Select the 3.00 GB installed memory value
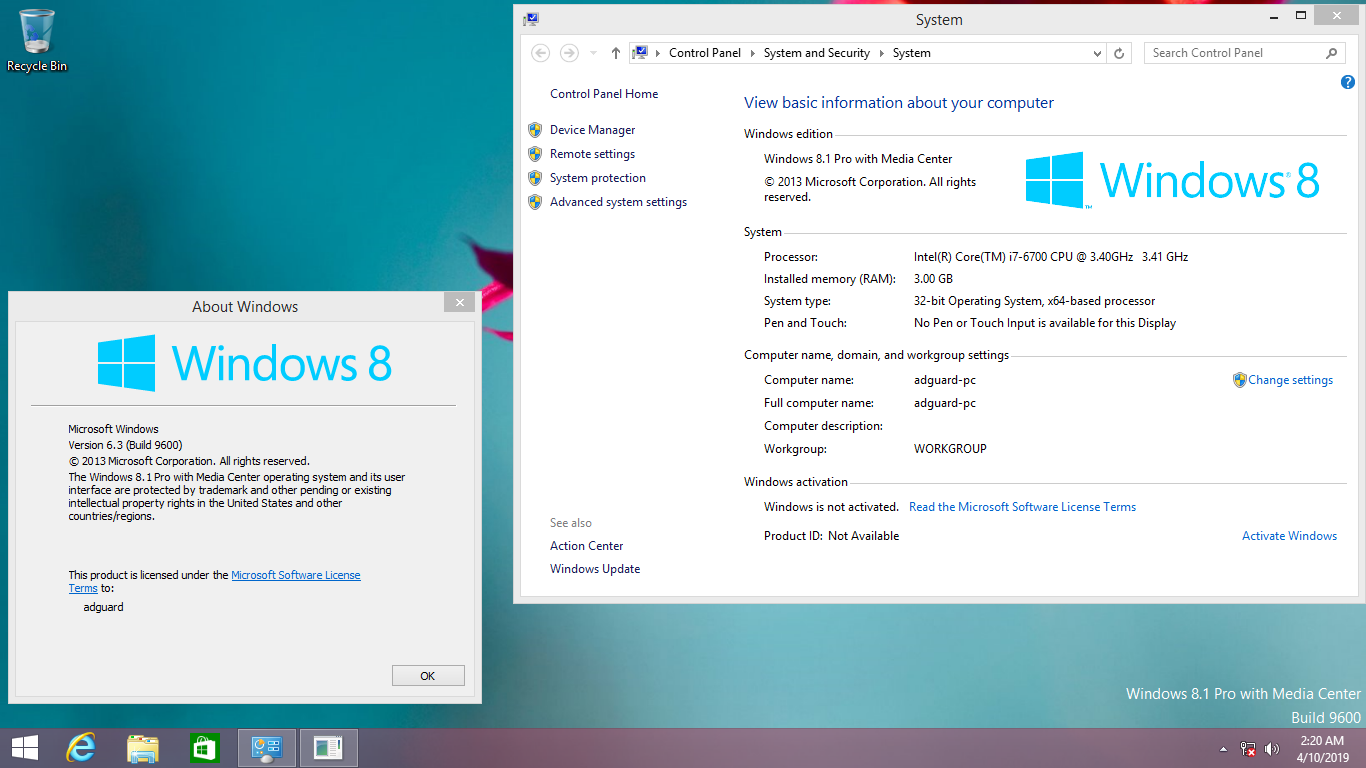 (933, 279)
